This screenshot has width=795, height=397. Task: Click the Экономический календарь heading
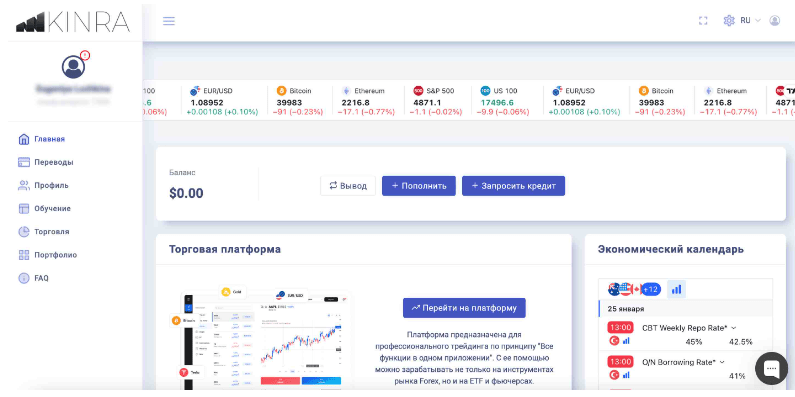(x=671, y=249)
